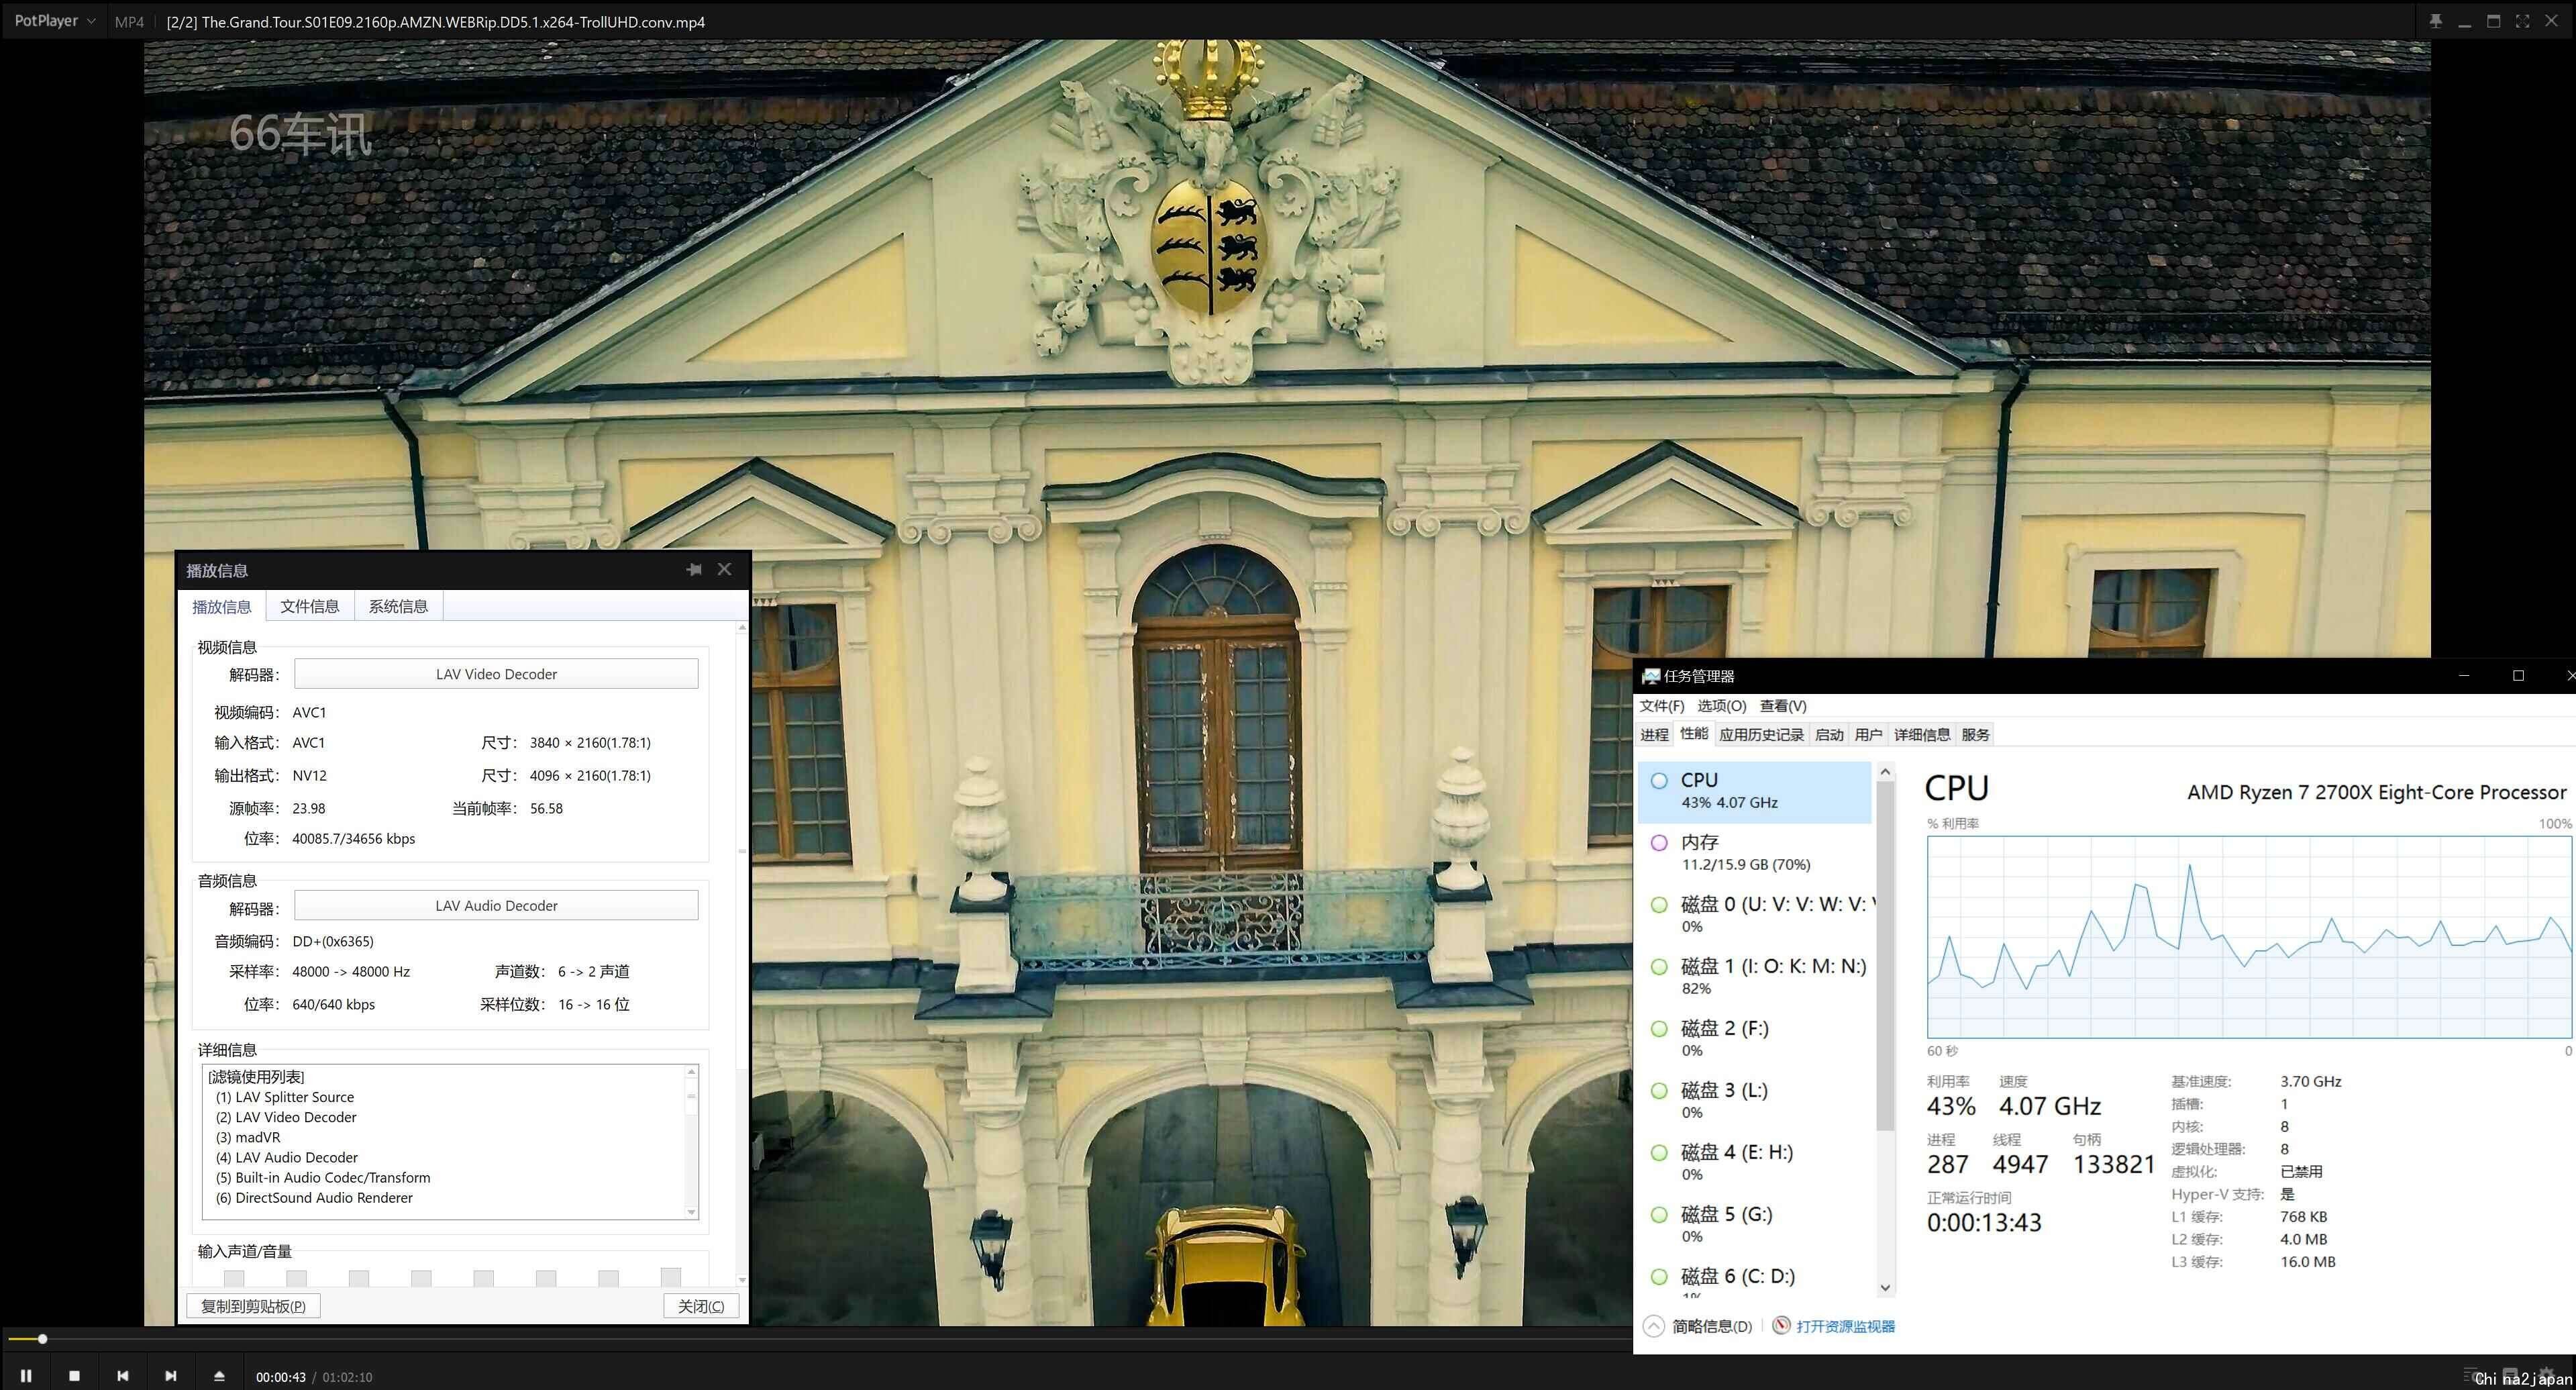Skip to next file button
The width and height of the screenshot is (2576, 1390).
click(170, 1376)
